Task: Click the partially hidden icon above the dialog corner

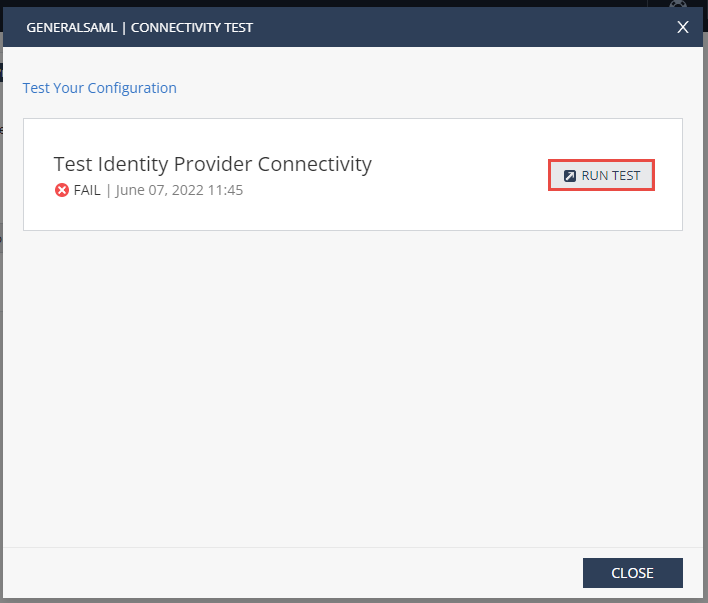Action: tap(677, 4)
